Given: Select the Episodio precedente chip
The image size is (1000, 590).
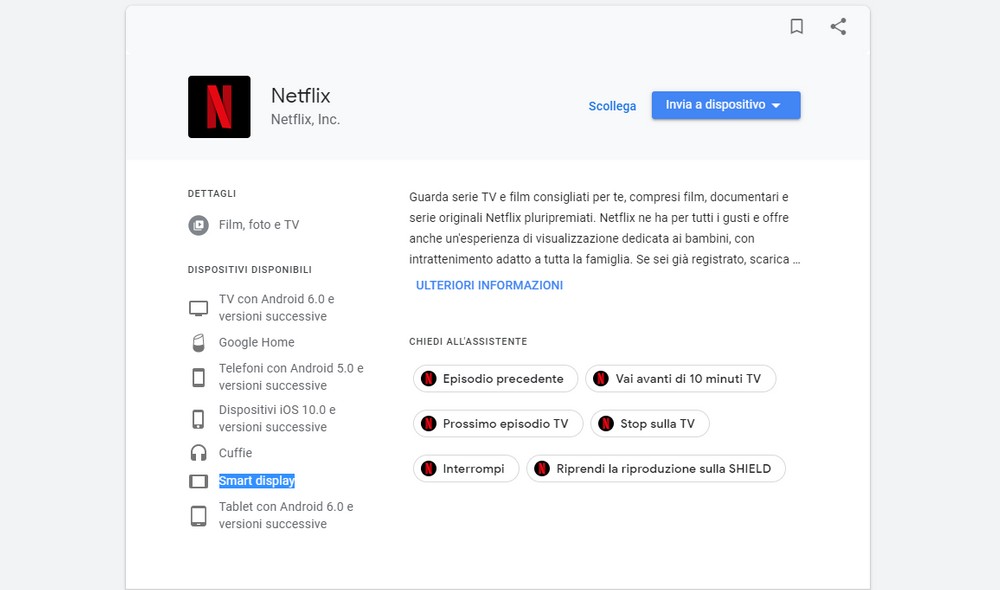Looking at the screenshot, I should (x=495, y=379).
